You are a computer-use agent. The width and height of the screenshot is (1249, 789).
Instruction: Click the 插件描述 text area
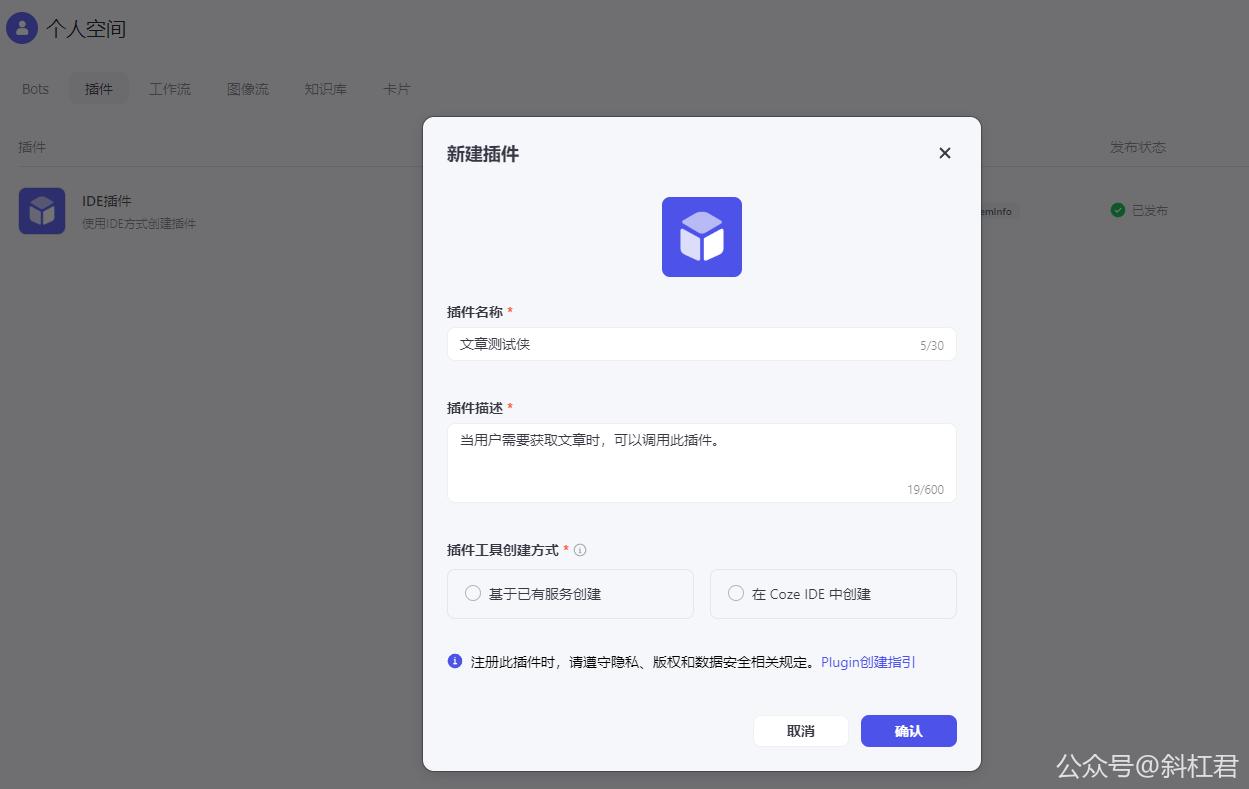(702, 463)
